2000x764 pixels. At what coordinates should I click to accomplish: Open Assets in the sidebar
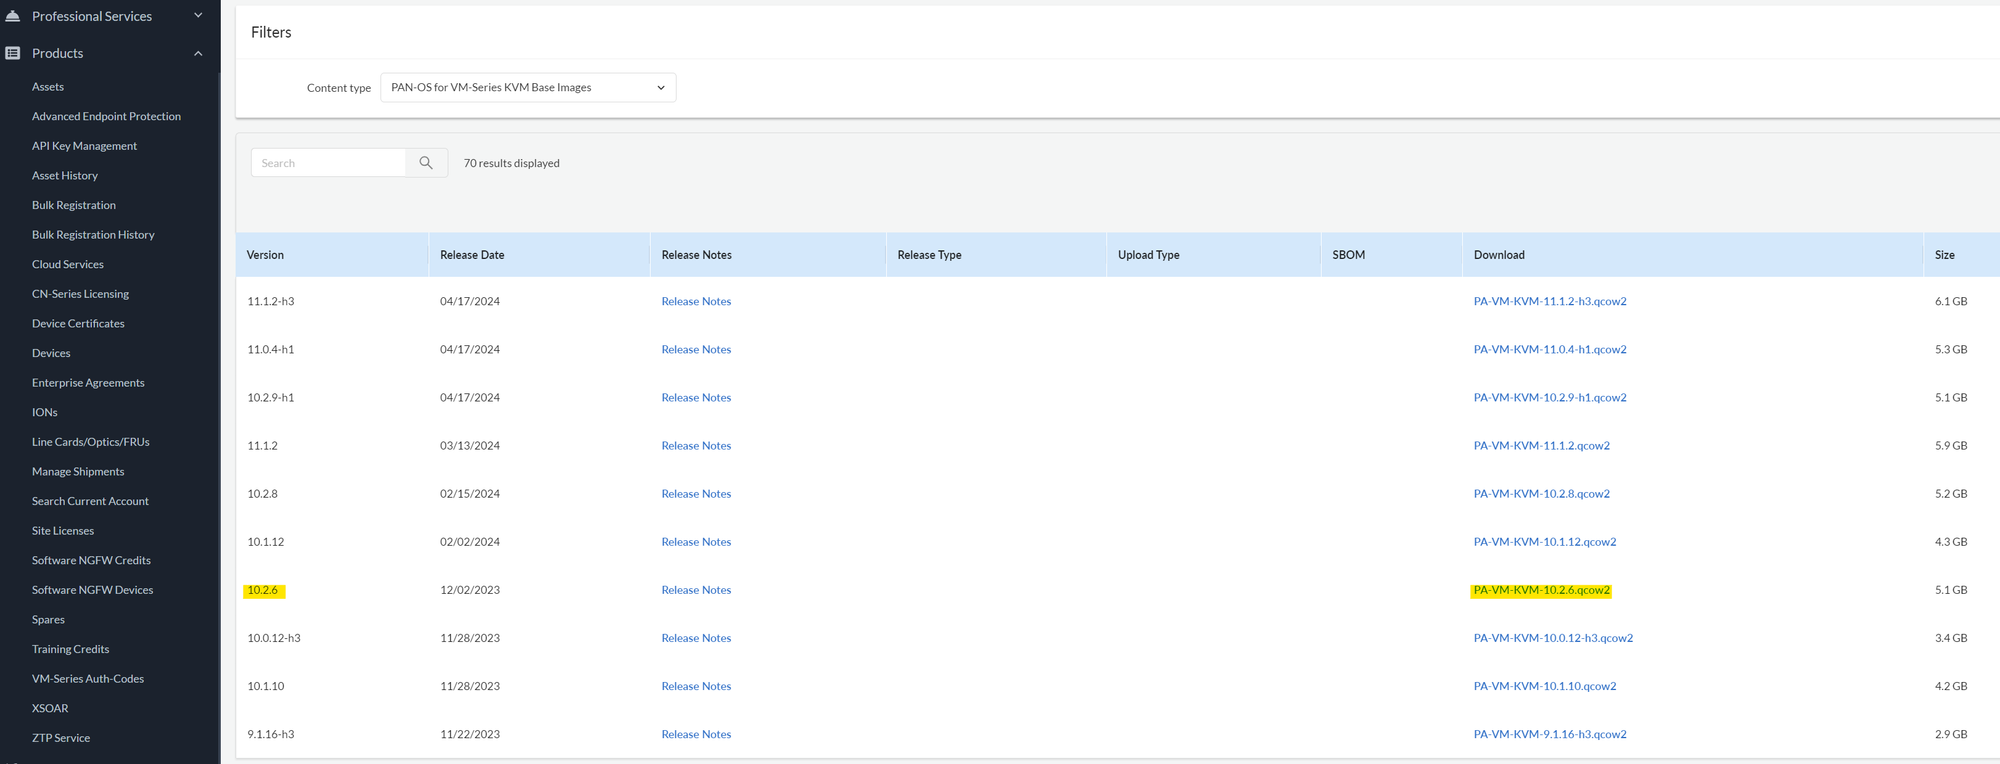coord(48,87)
